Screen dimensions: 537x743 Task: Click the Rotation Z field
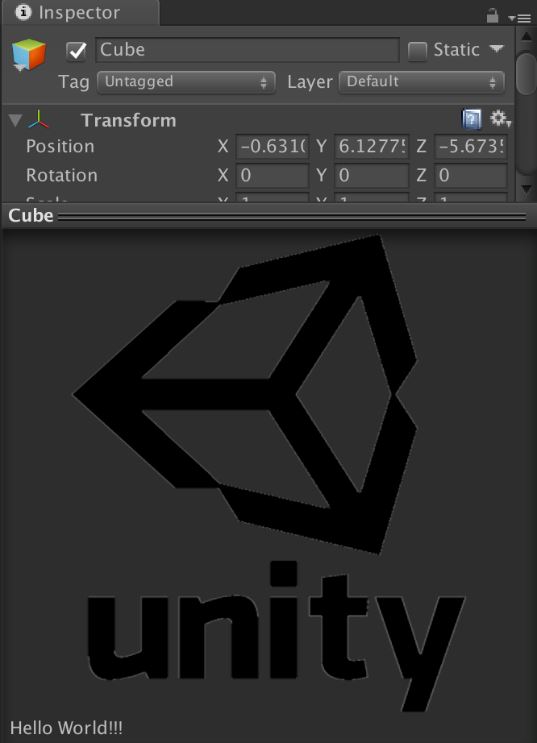(x=471, y=176)
